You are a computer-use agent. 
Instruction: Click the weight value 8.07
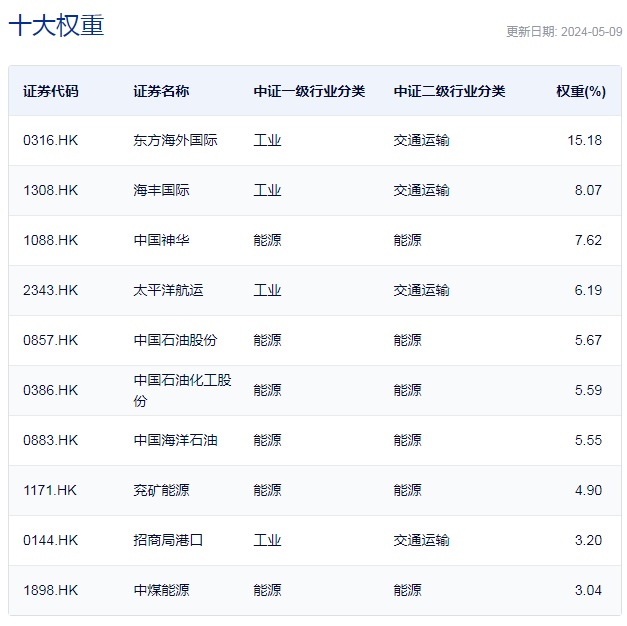[588, 190]
